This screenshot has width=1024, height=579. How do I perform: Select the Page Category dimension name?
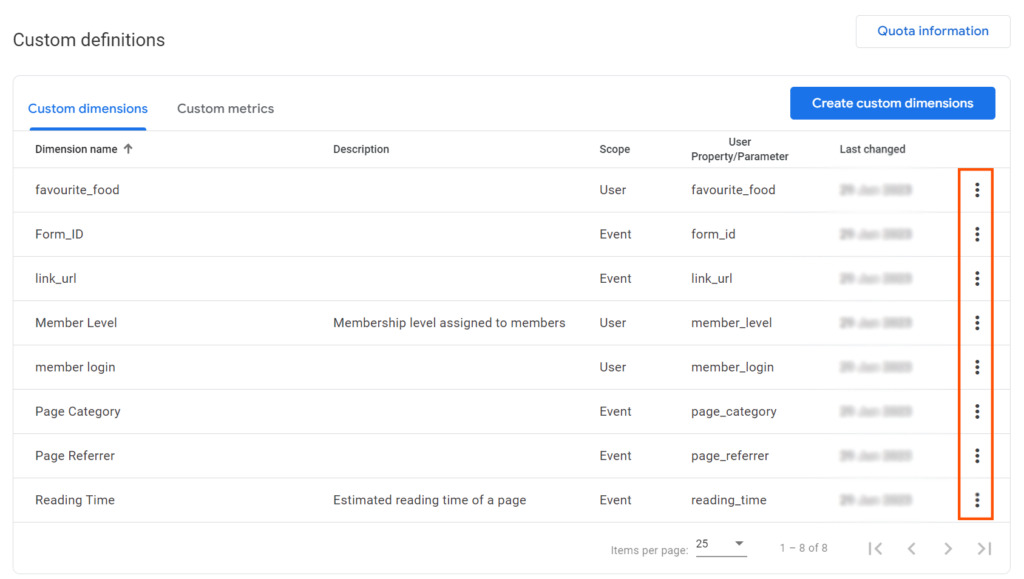(x=78, y=411)
